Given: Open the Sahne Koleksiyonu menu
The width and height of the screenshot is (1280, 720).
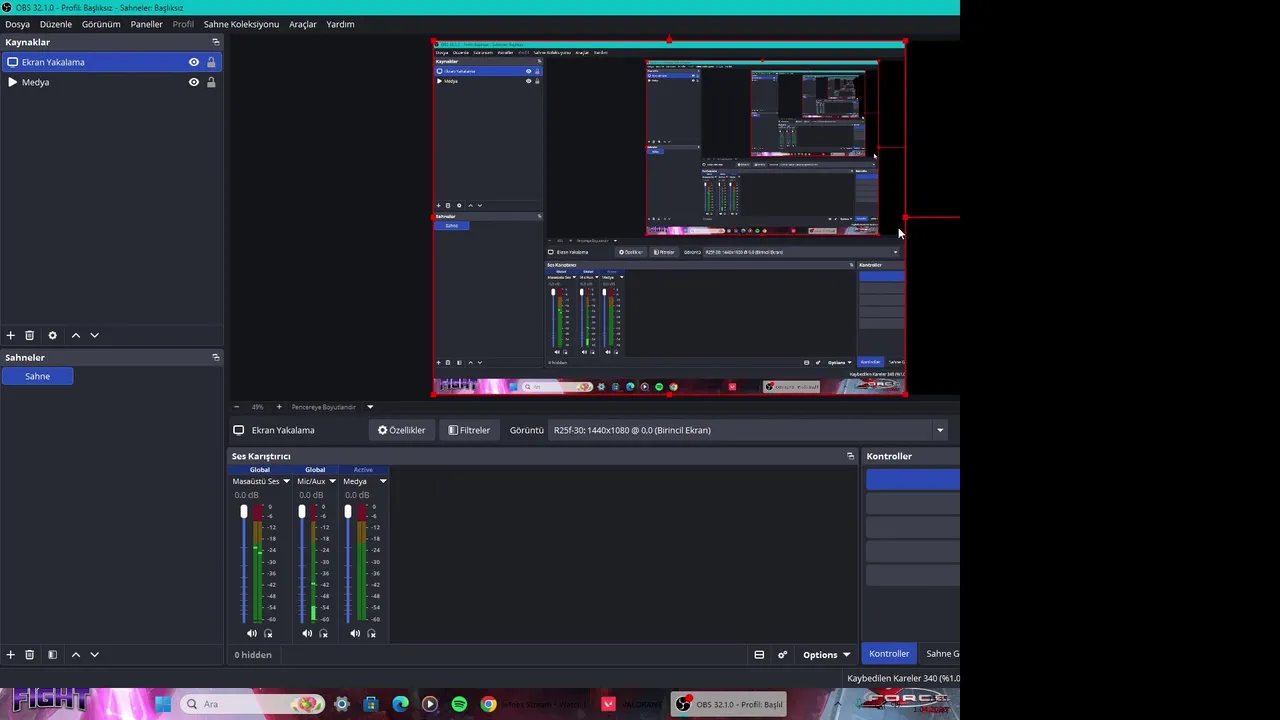Looking at the screenshot, I should [241, 24].
